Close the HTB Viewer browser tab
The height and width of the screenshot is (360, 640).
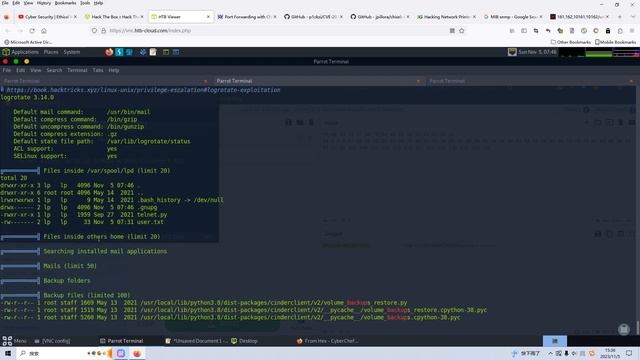208,17
